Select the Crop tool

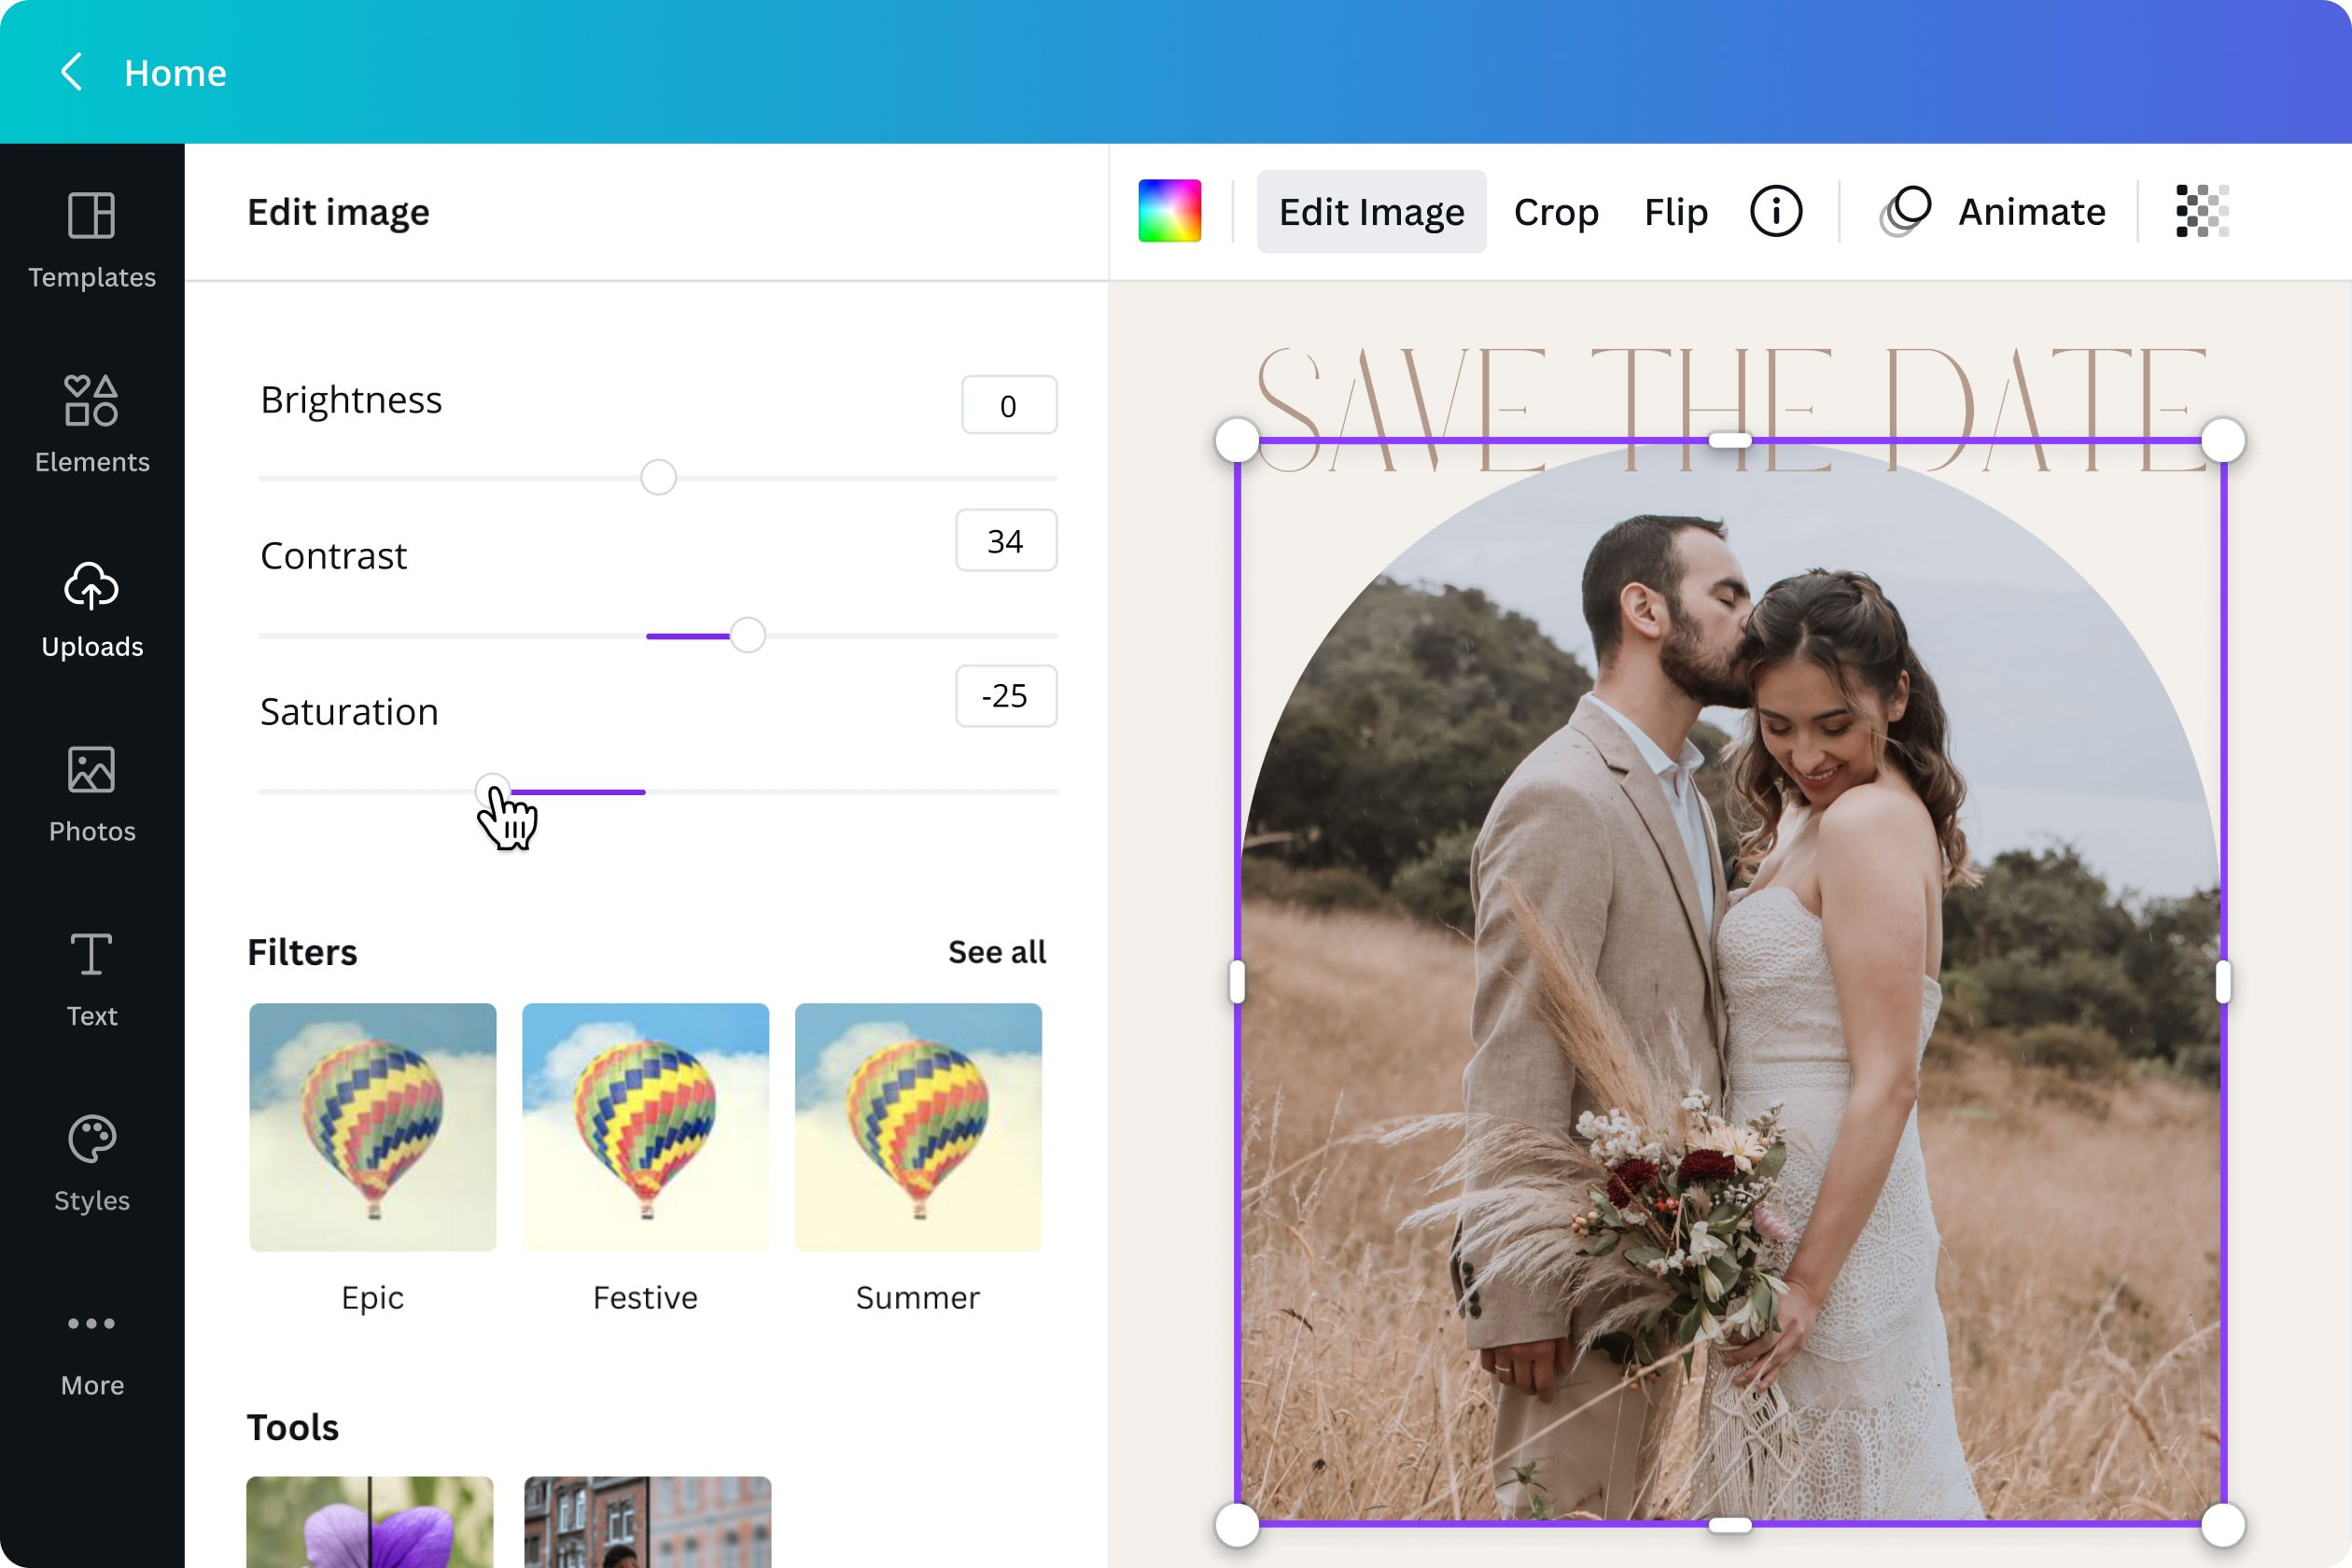pos(1556,211)
